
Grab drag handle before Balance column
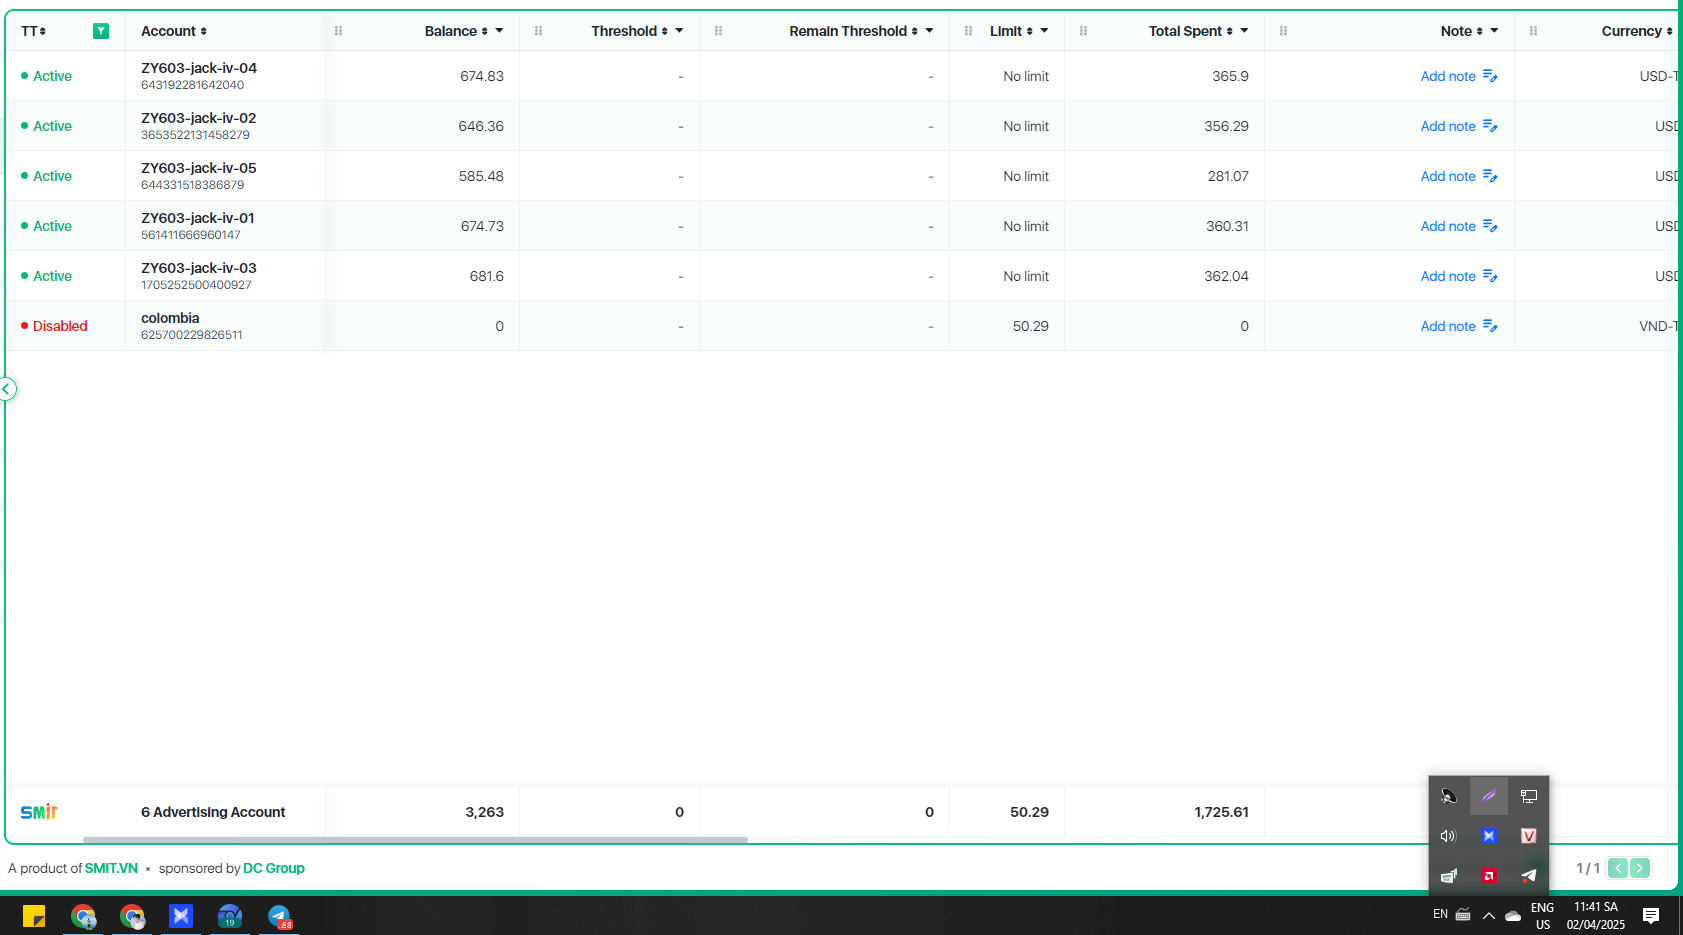tap(338, 31)
